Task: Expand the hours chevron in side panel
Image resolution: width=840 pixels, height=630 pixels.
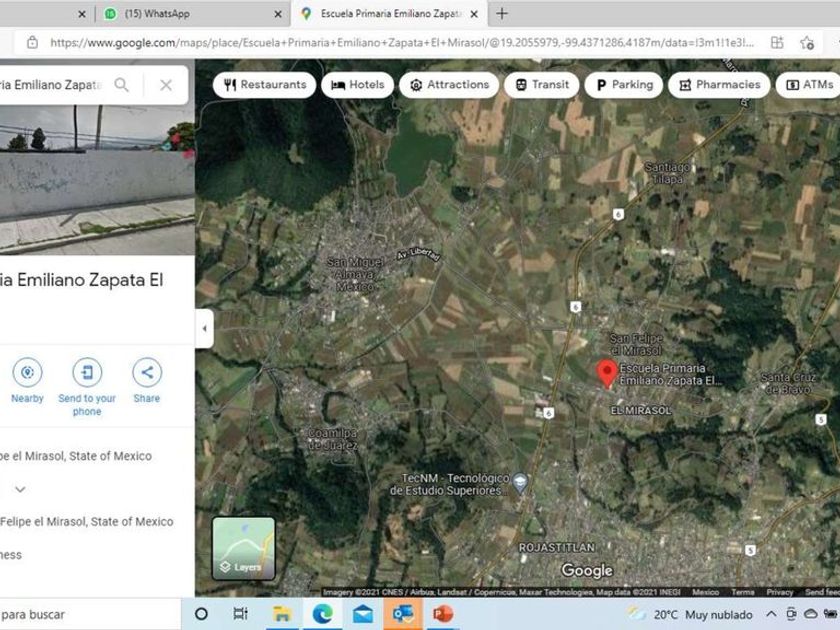Action: (20, 489)
